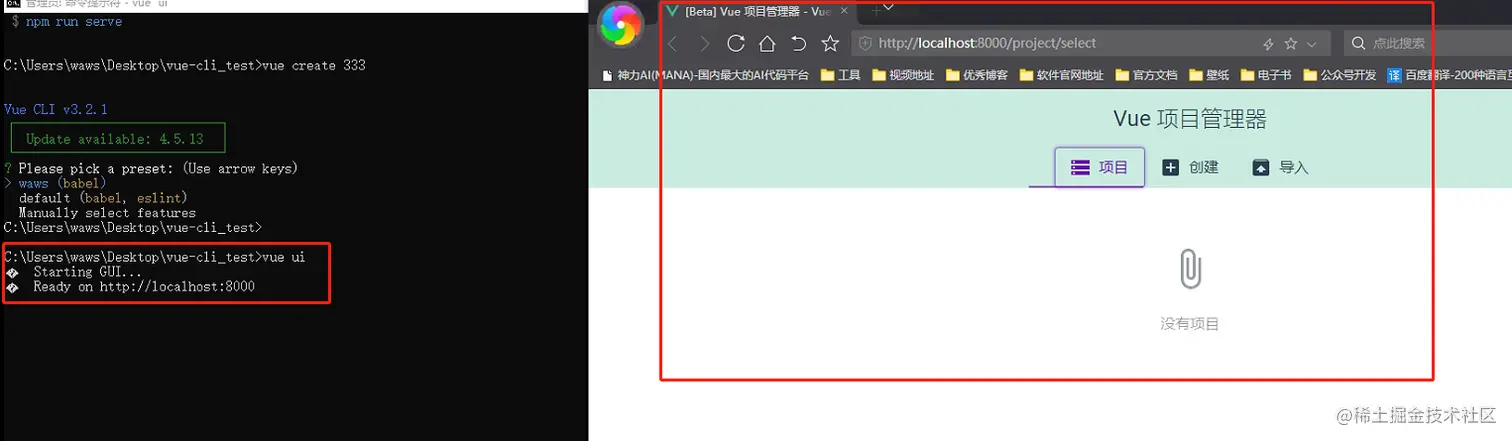Switch to the 创建 tab in Vue manager
Screen dimensions: 1512x441
pos(1190,167)
